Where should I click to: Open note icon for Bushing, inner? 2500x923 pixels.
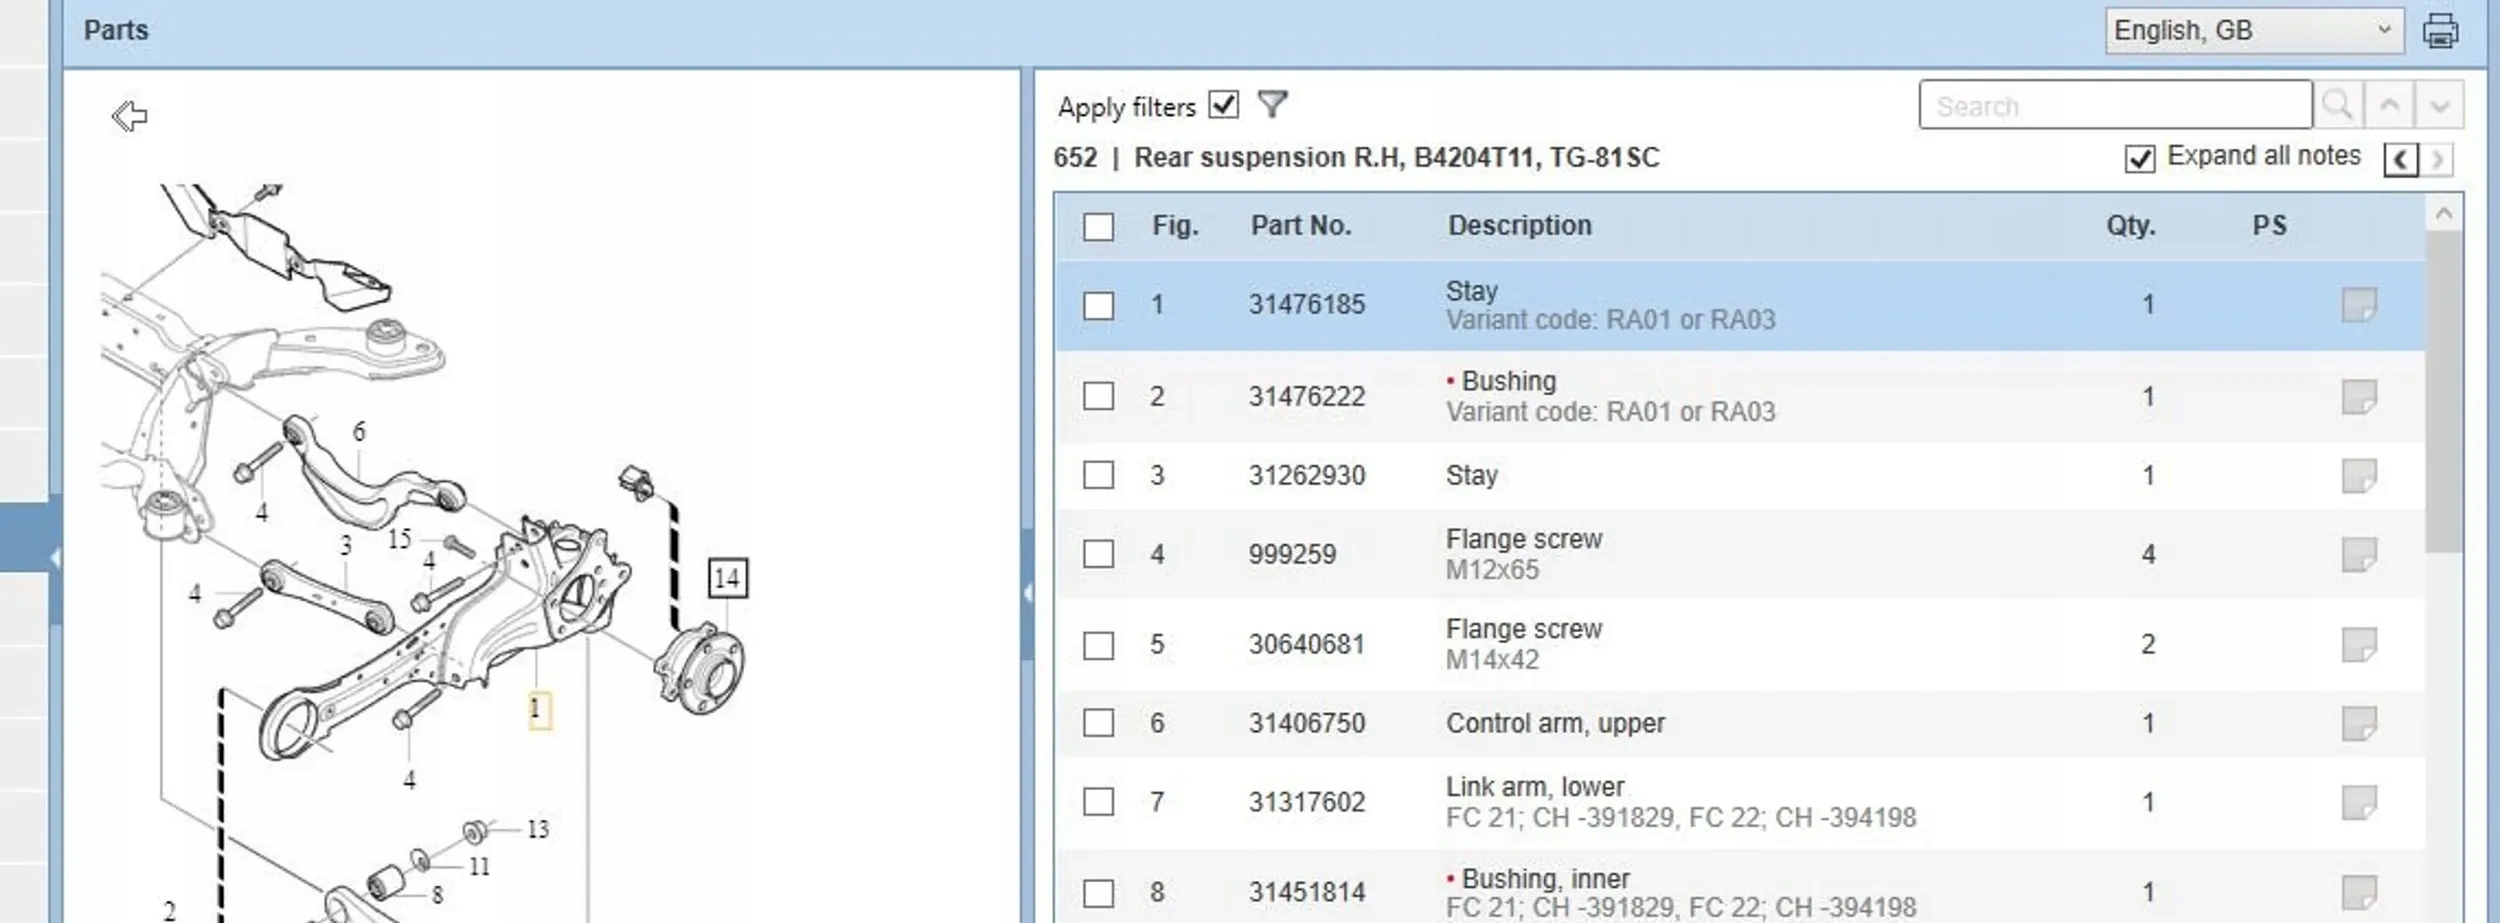point(2359,892)
